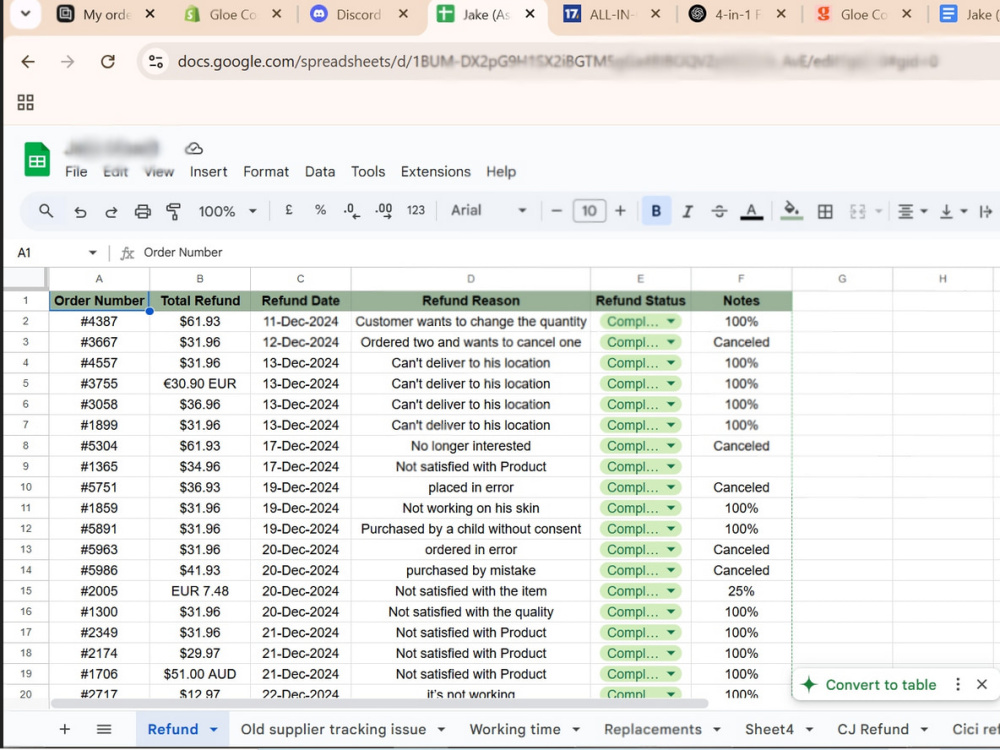Click the cloud save status icon

pos(194,149)
